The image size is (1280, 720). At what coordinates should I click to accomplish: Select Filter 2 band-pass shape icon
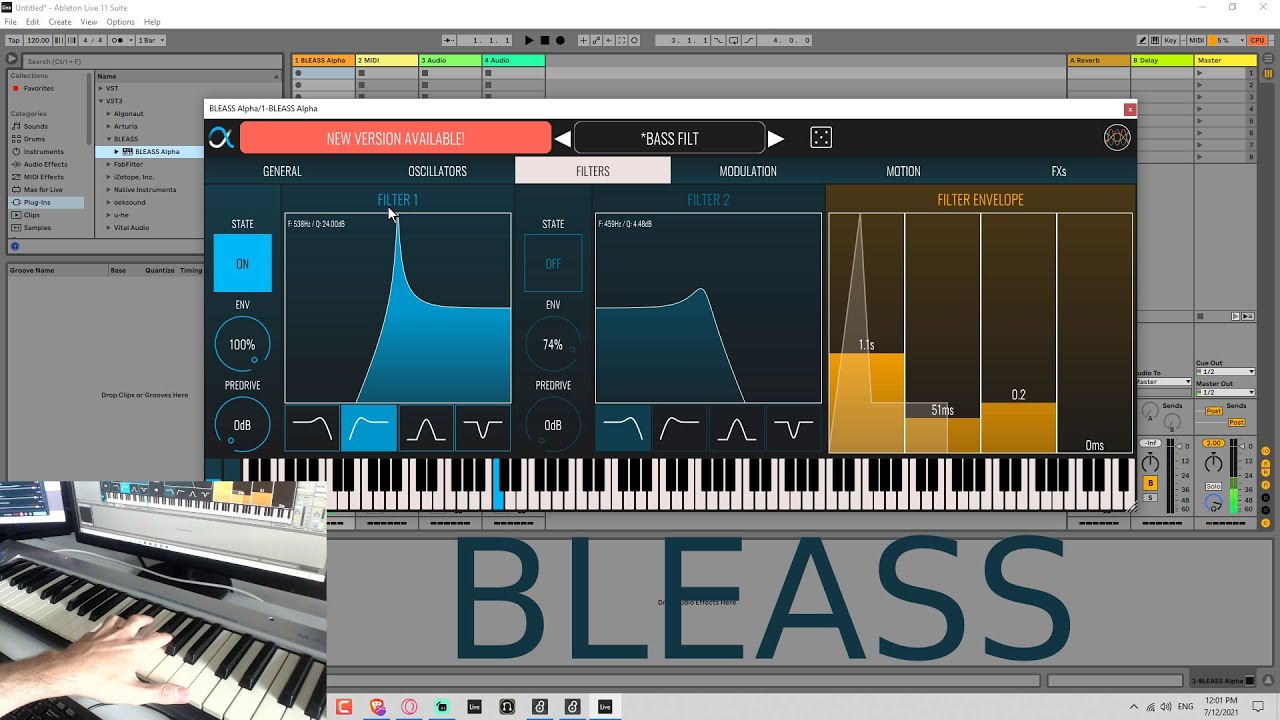pos(737,429)
